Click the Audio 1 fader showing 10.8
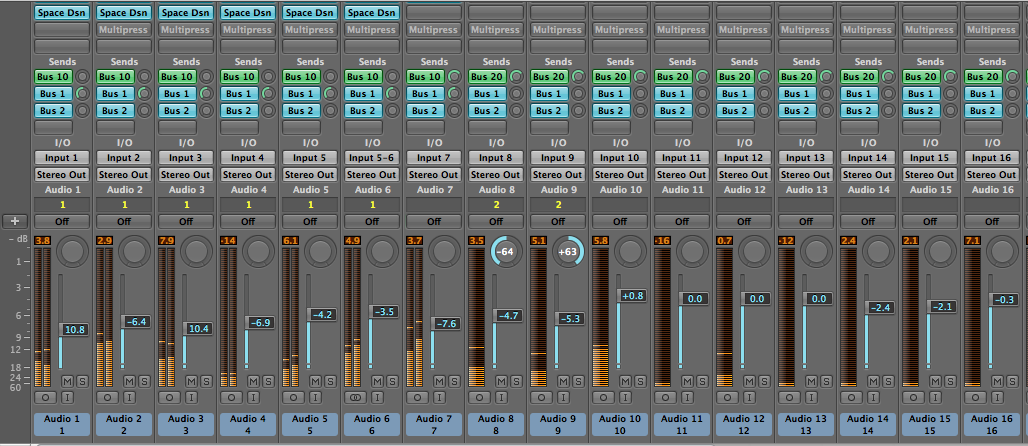This screenshot has width=1028, height=446. (x=73, y=330)
